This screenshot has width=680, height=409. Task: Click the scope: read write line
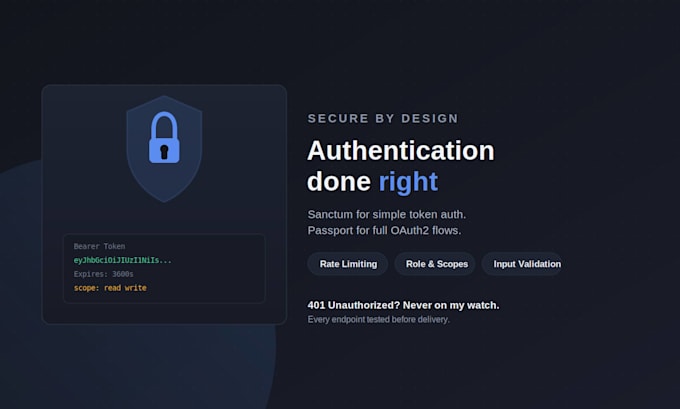(110, 288)
